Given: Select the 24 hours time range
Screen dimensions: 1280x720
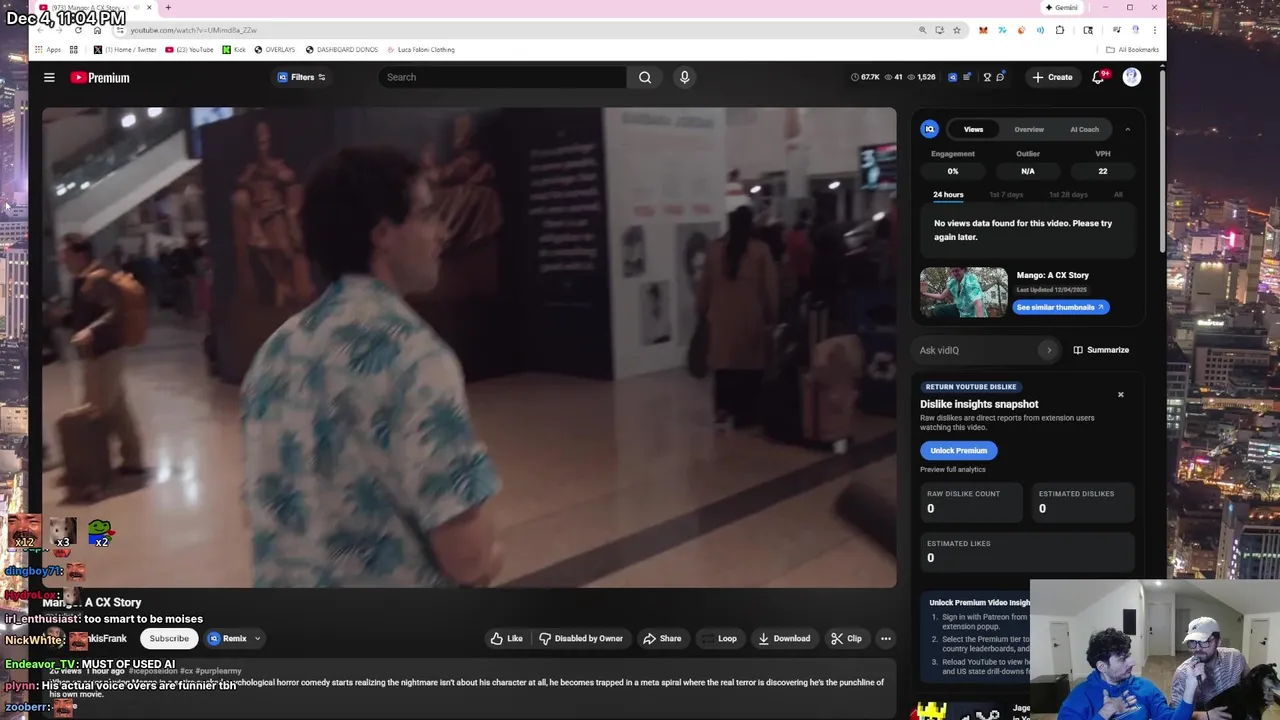Looking at the screenshot, I should pyautogui.click(x=948, y=194).
